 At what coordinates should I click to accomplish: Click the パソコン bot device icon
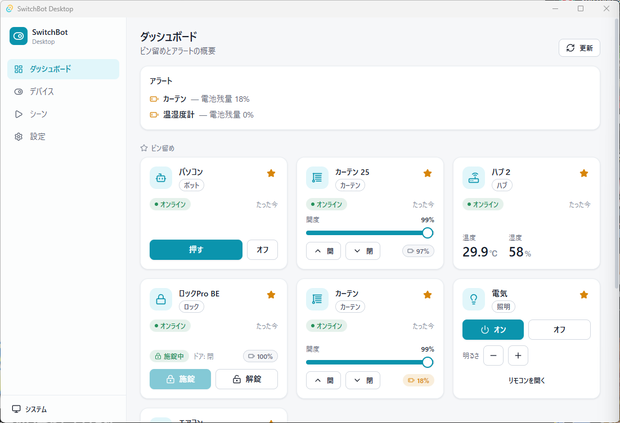point(161,178)
